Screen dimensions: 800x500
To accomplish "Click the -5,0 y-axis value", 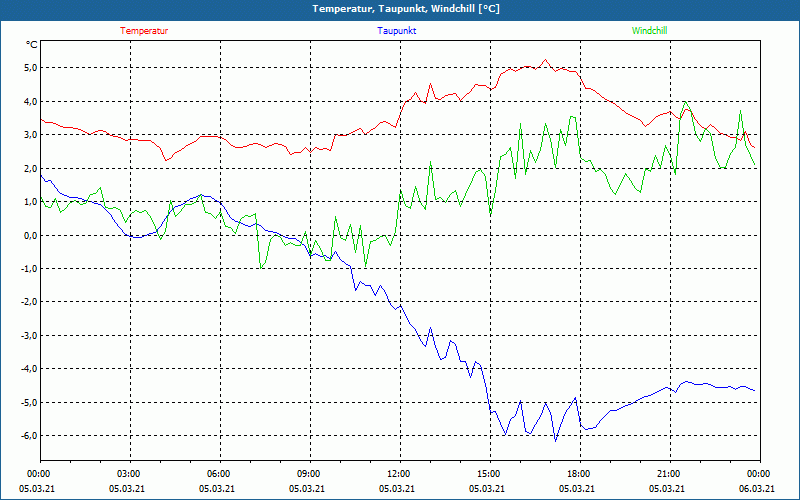I will click(29, 403).
